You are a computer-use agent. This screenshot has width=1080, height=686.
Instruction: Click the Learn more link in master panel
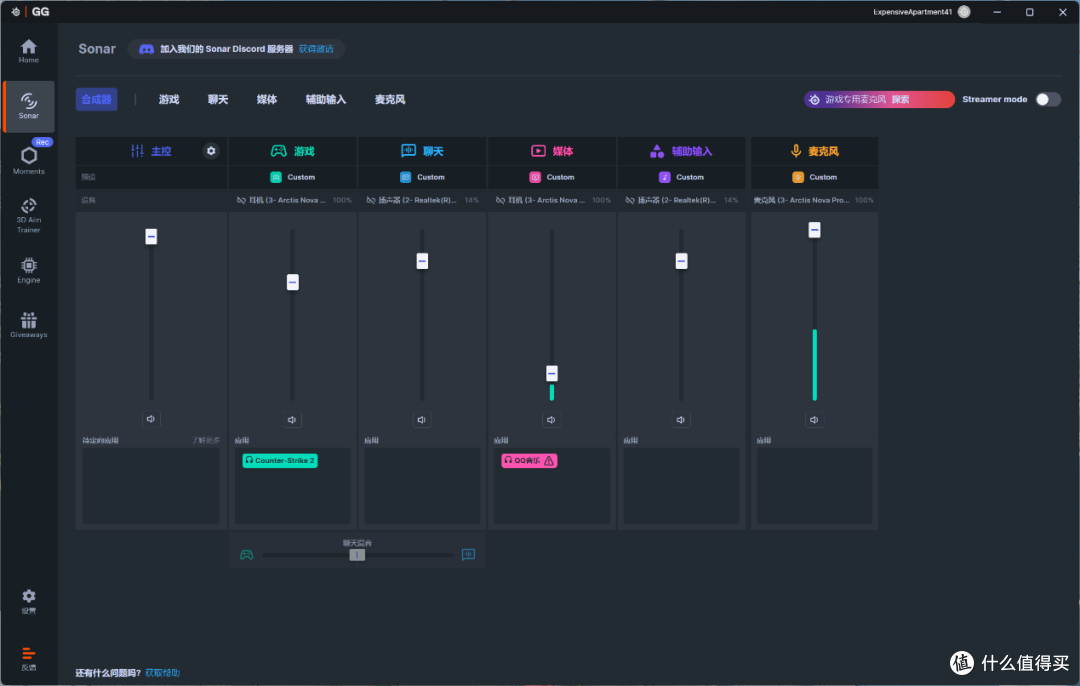pos(206,440)
